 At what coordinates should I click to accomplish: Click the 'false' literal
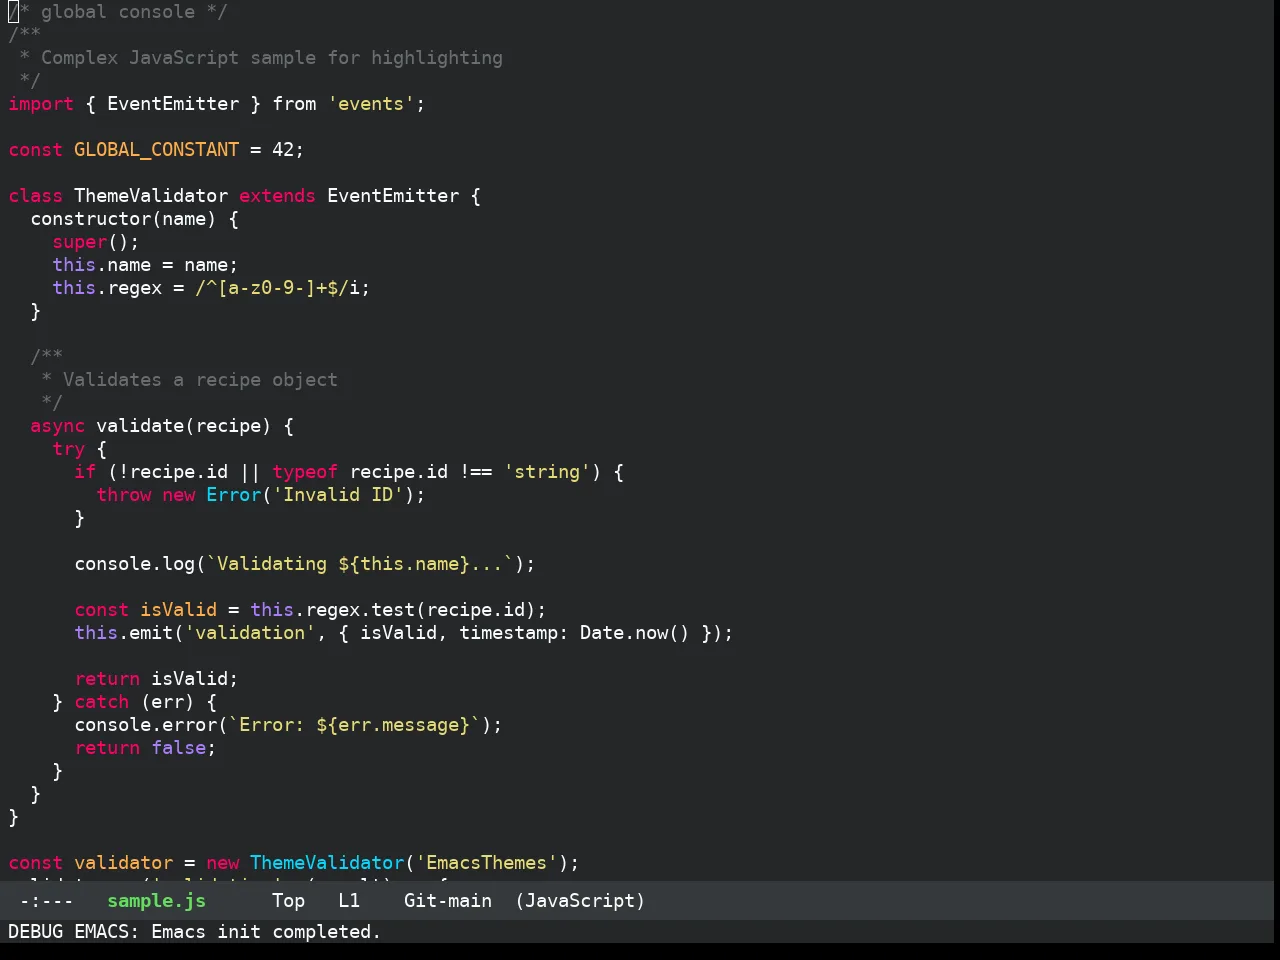[x=178, y=748]
